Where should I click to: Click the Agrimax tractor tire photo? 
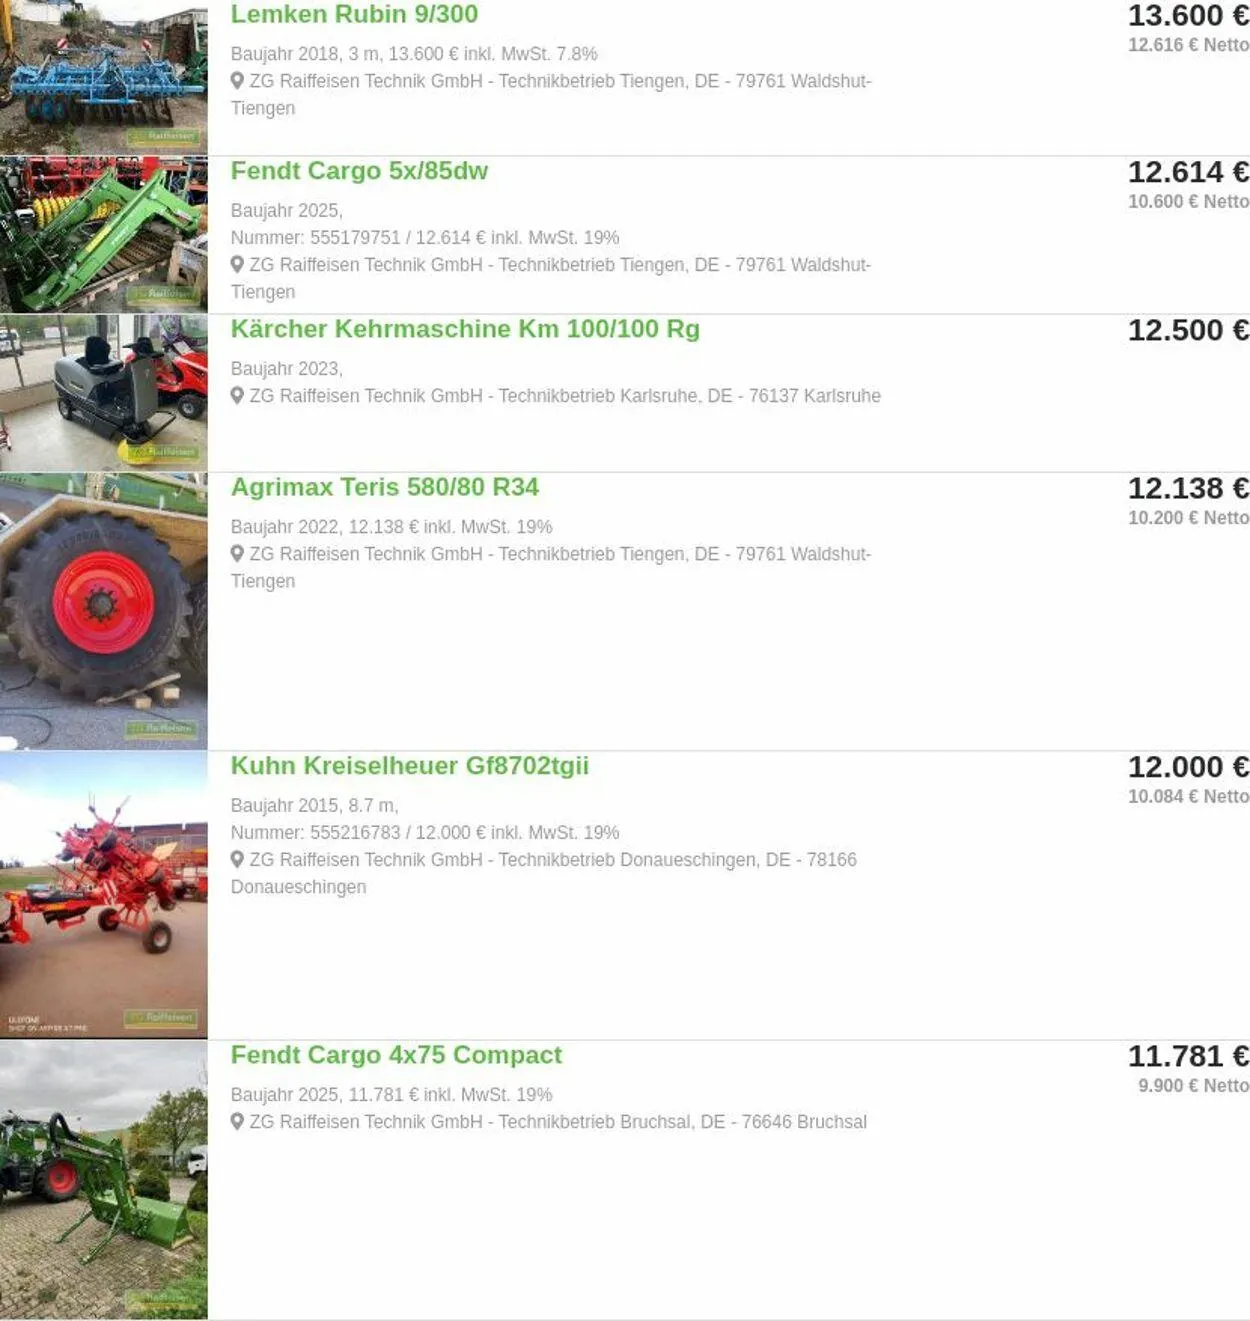point(104,611)
